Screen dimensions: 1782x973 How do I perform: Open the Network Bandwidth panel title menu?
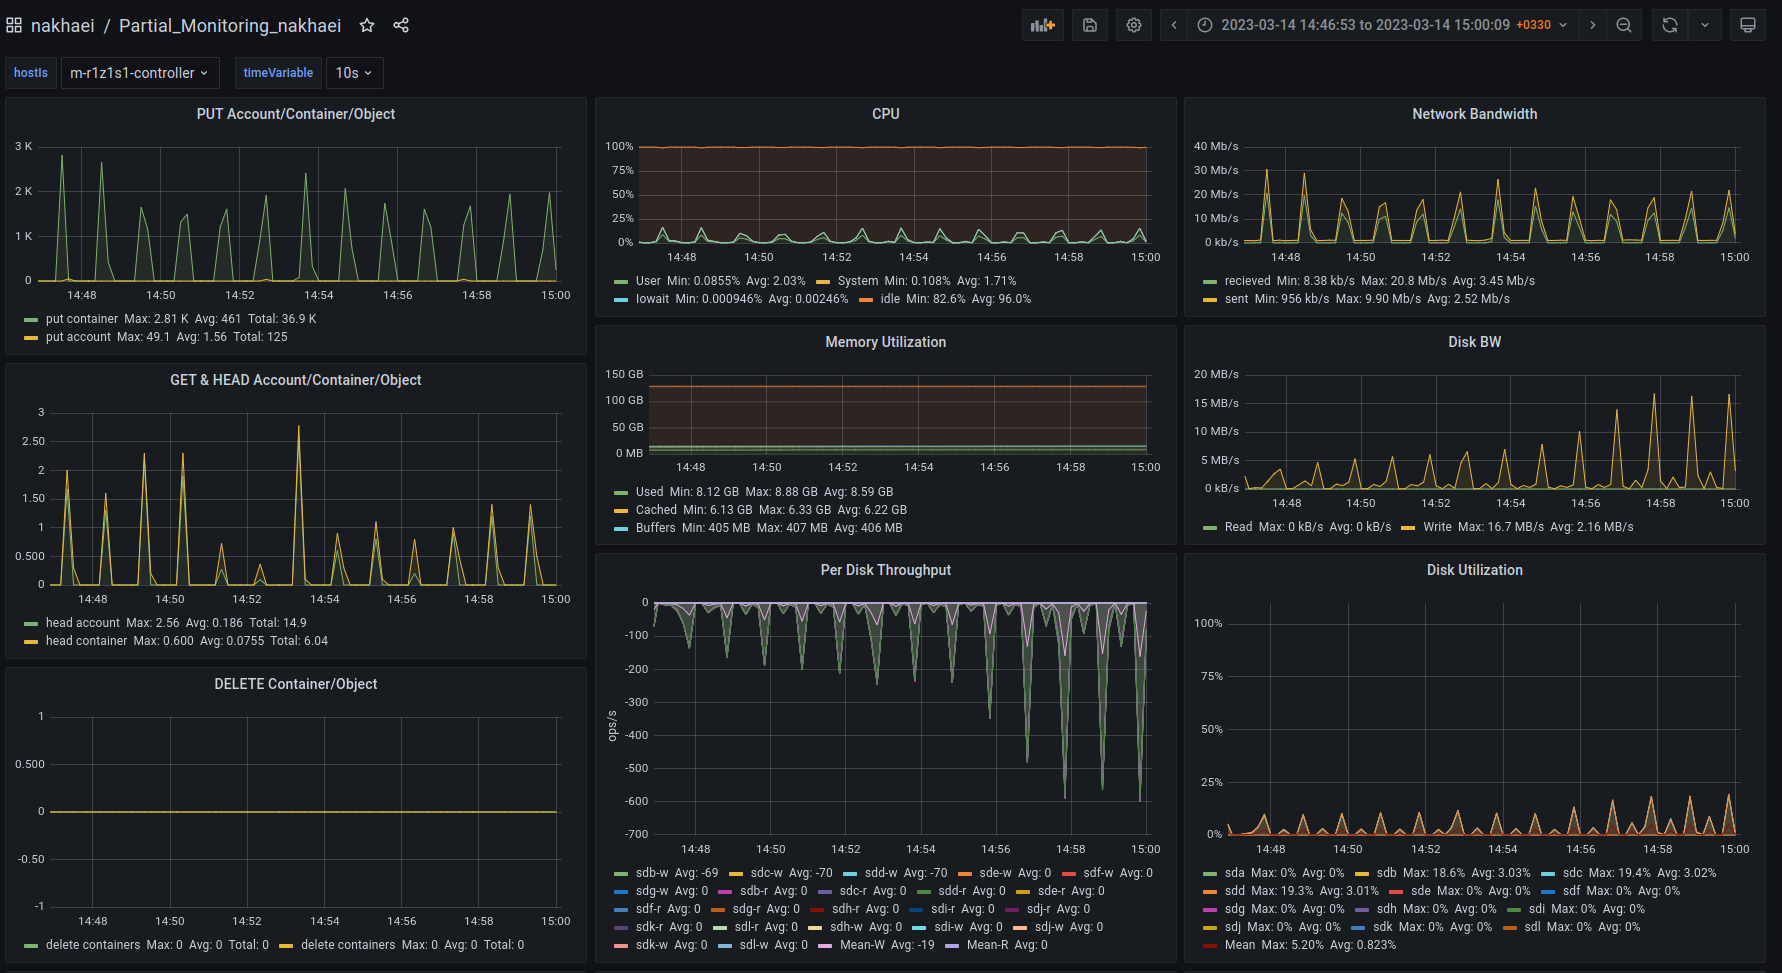[1474, 114]
